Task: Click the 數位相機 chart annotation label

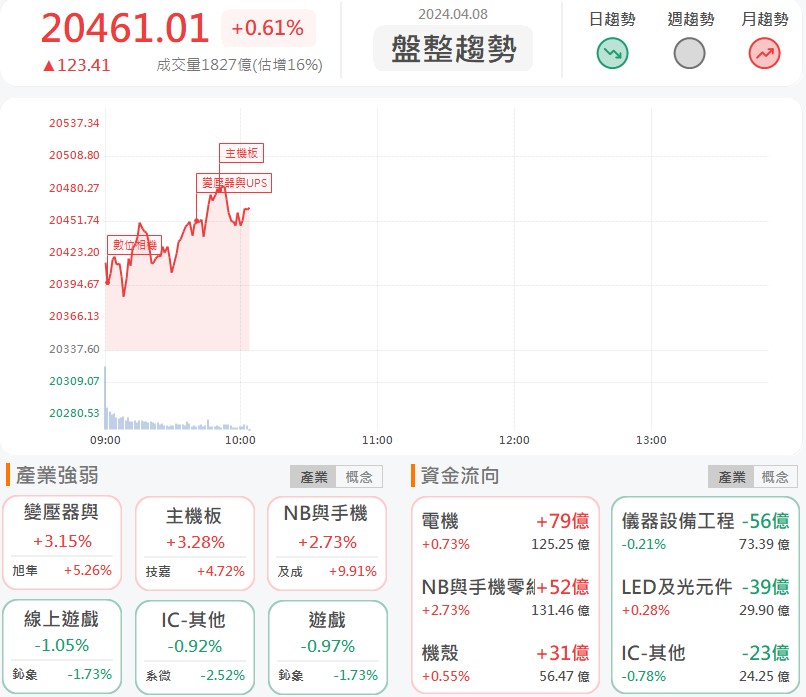Action: pos(135,245)
